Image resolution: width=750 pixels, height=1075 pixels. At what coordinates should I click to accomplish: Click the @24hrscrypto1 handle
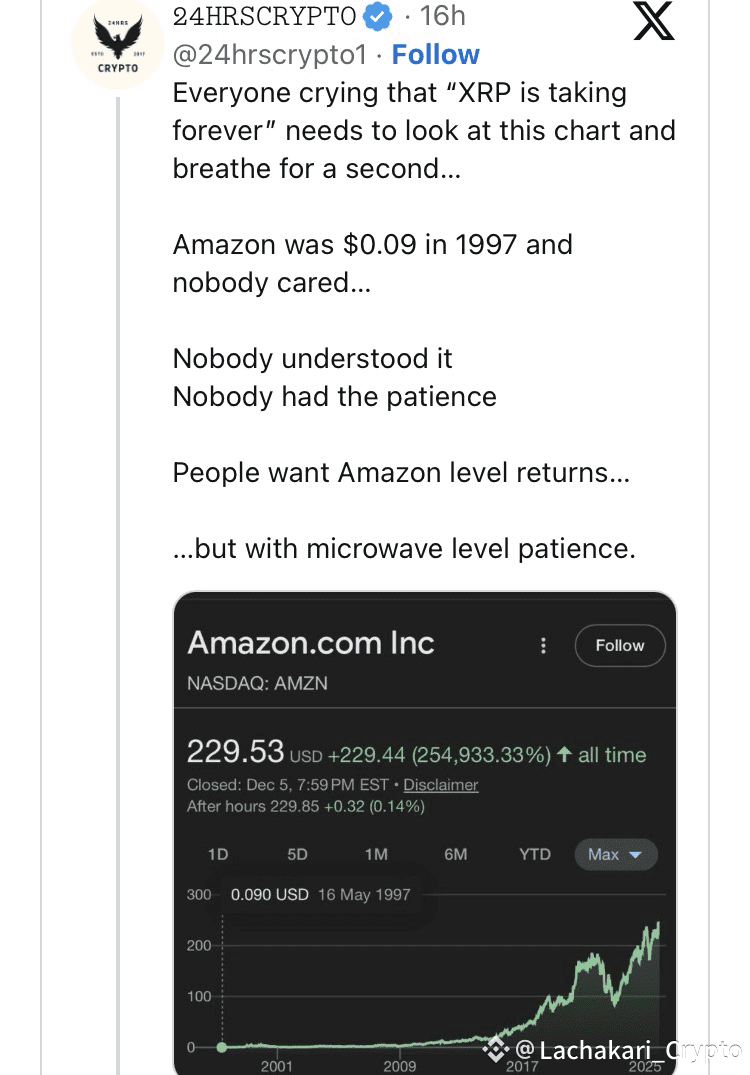270,54
